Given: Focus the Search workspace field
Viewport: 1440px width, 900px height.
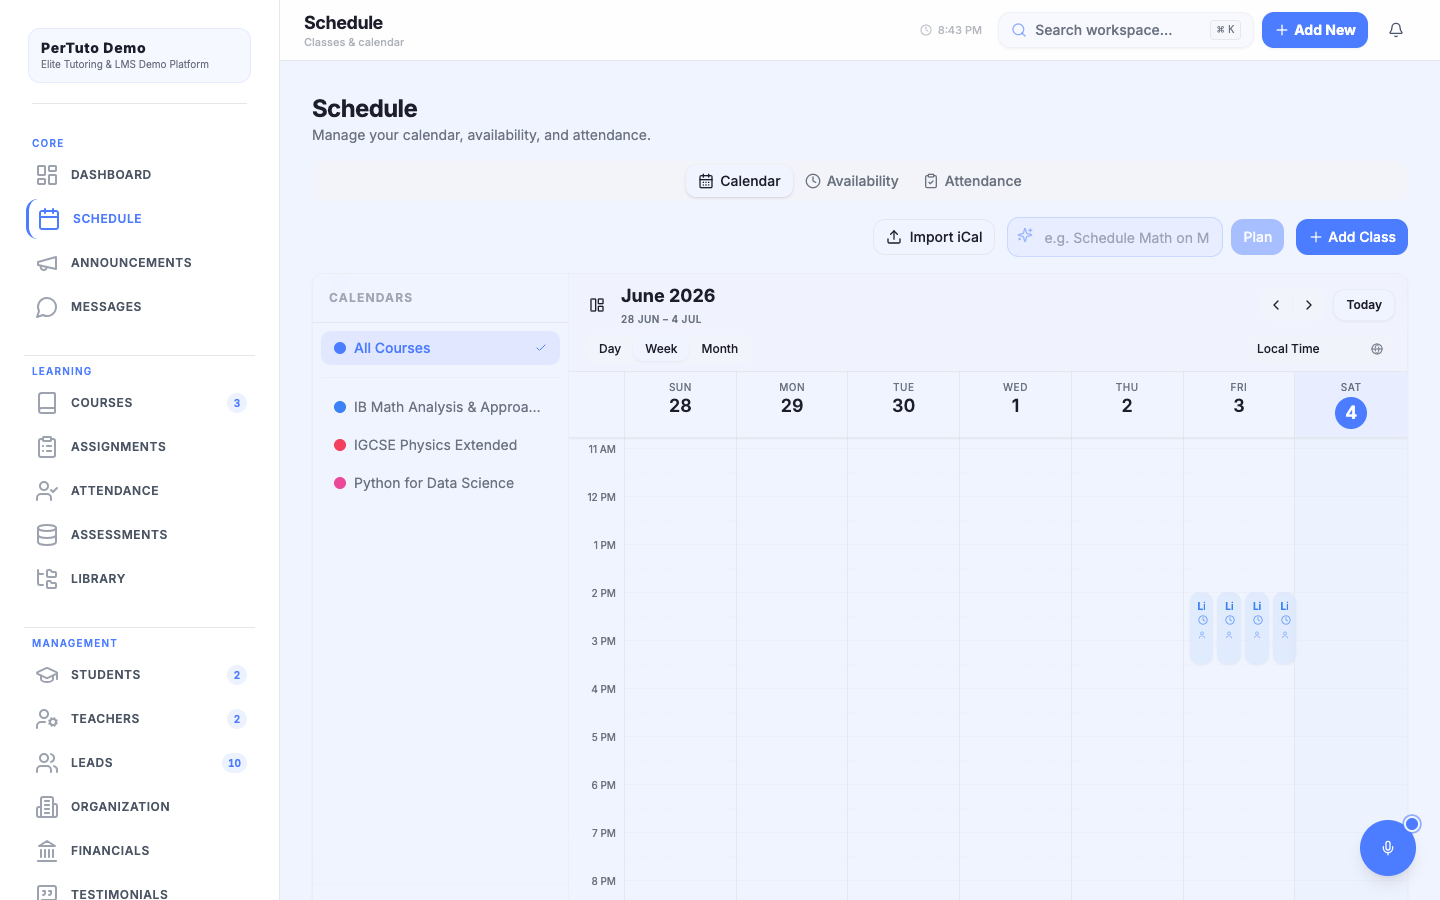Looking at the screenshot, I should (x=1125, y=30).
